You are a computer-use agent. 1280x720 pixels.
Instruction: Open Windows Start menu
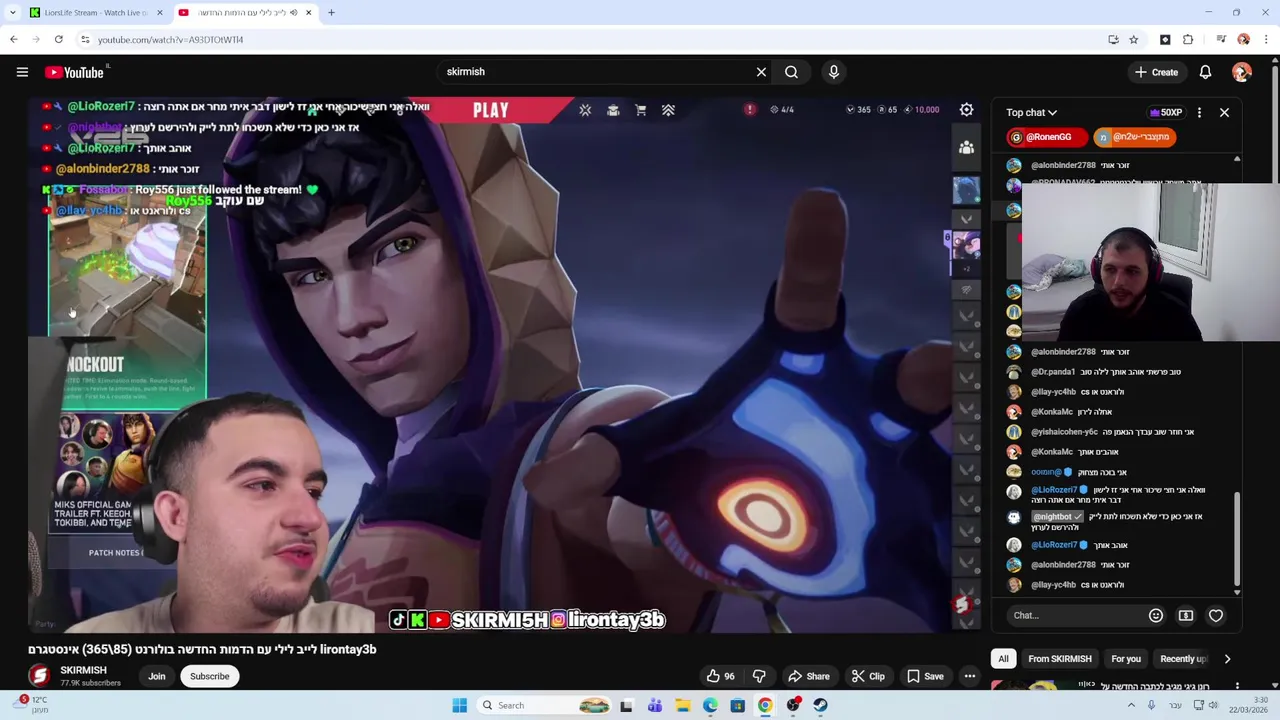pos(460,705)
